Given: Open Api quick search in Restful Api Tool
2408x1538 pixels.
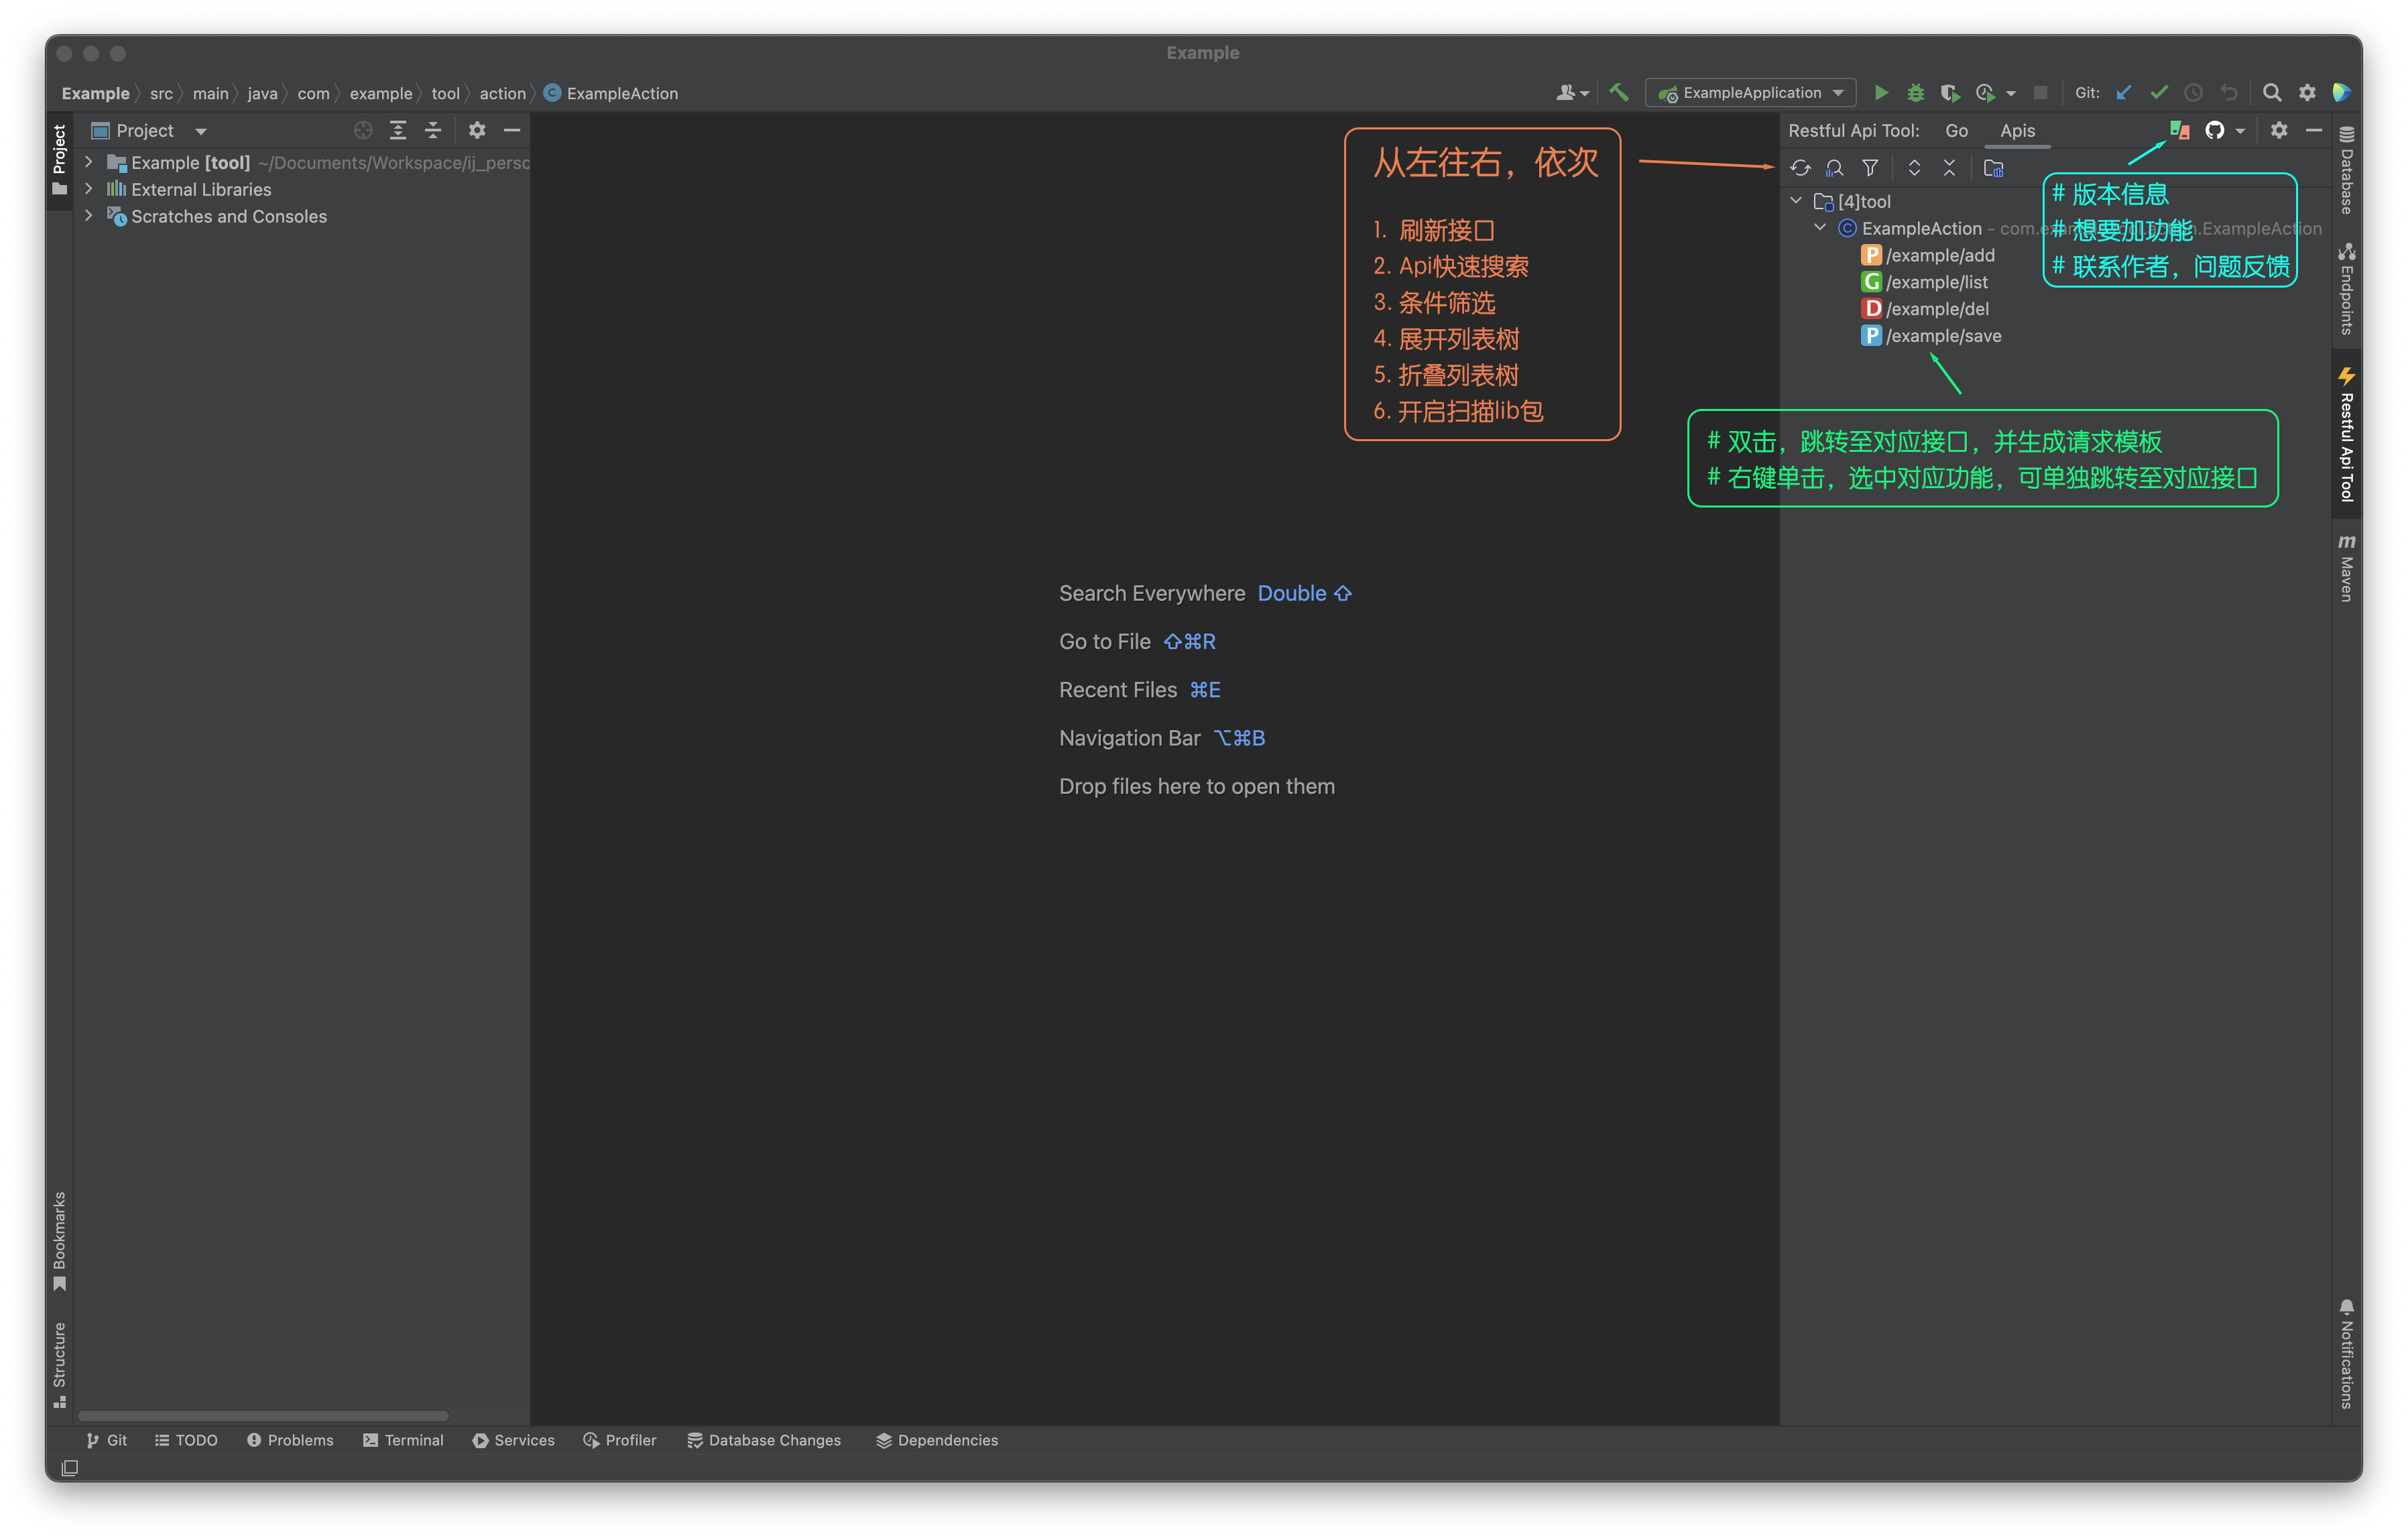Looking at the screenshot, I should tap(1835, 167).
